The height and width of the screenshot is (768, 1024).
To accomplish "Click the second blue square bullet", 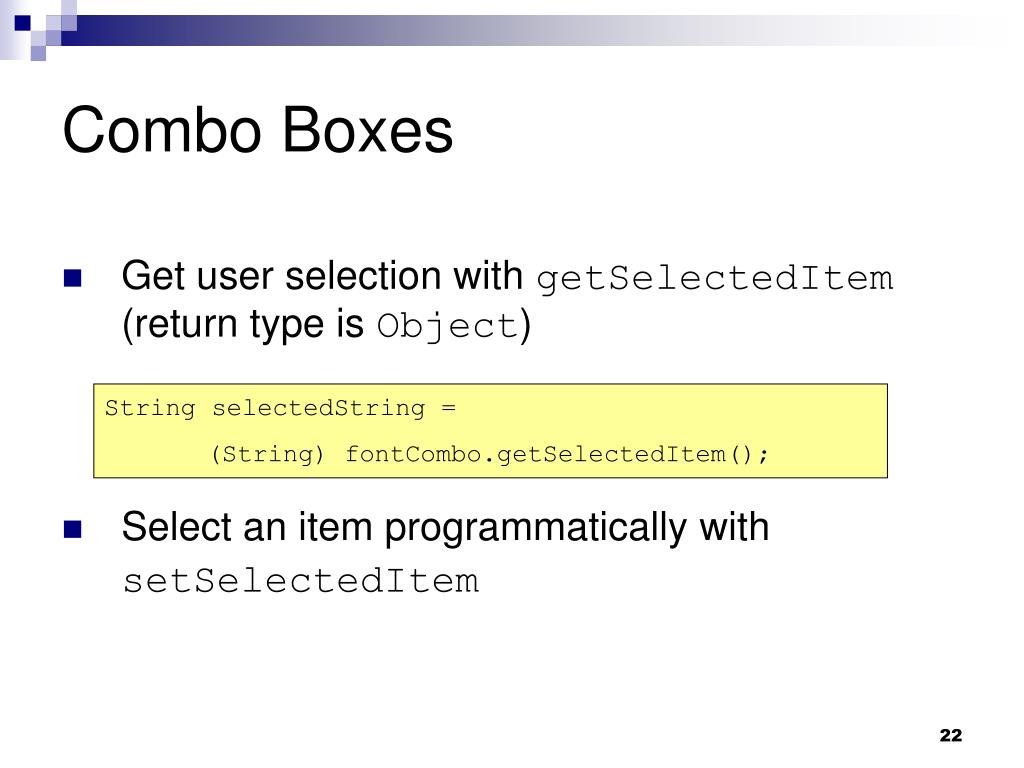I will (72, 529).
